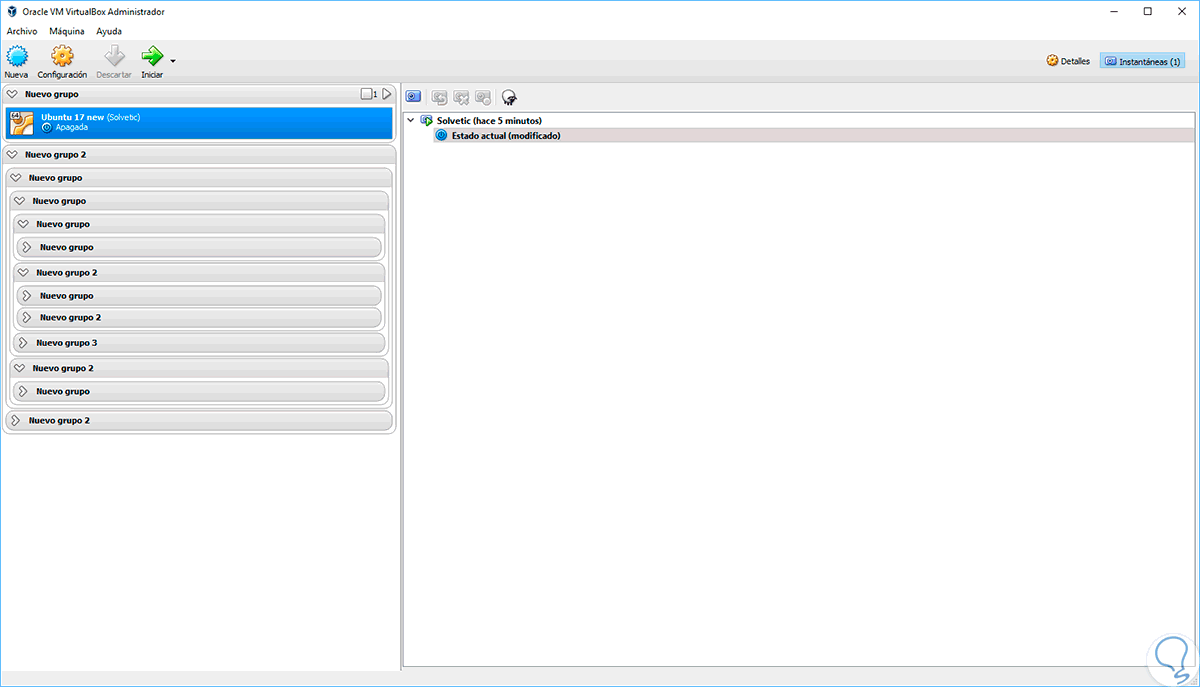Expand the bottommost collapsed Nuevo grupo 2
Image resolution: width=1200 pixels, height=687 pixels.
tap(15, 421)
